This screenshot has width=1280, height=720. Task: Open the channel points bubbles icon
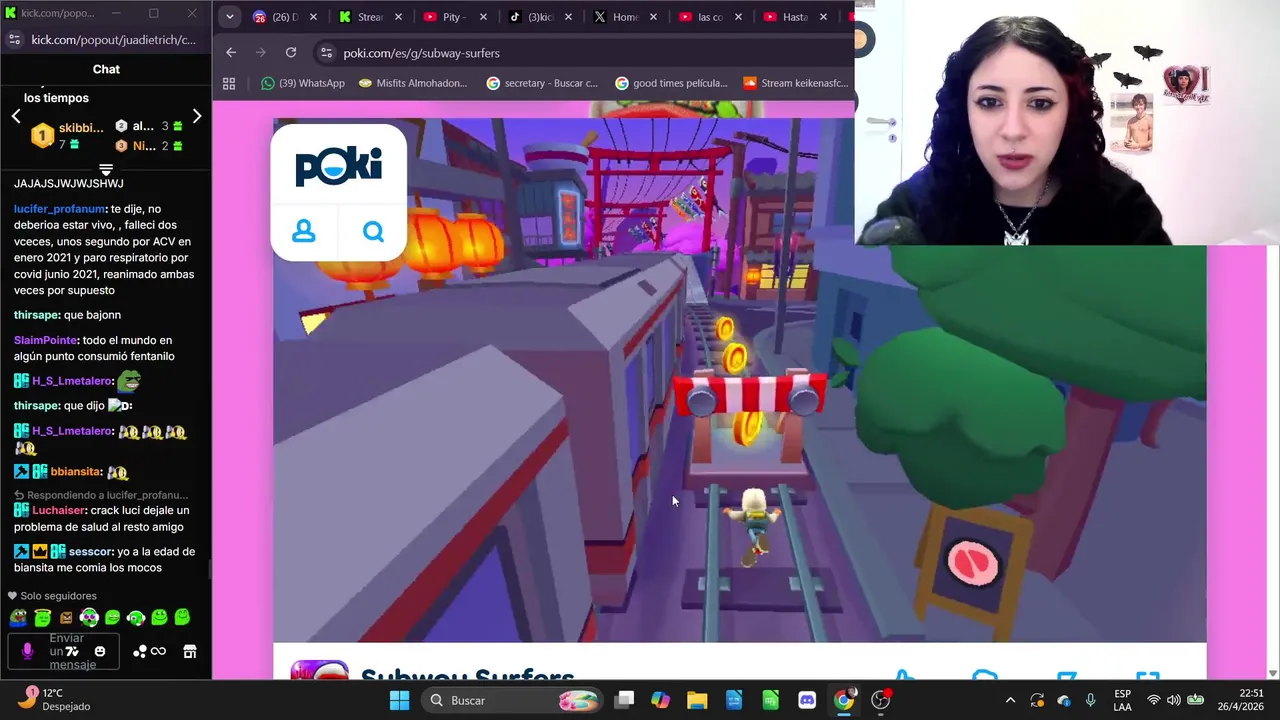139,652
